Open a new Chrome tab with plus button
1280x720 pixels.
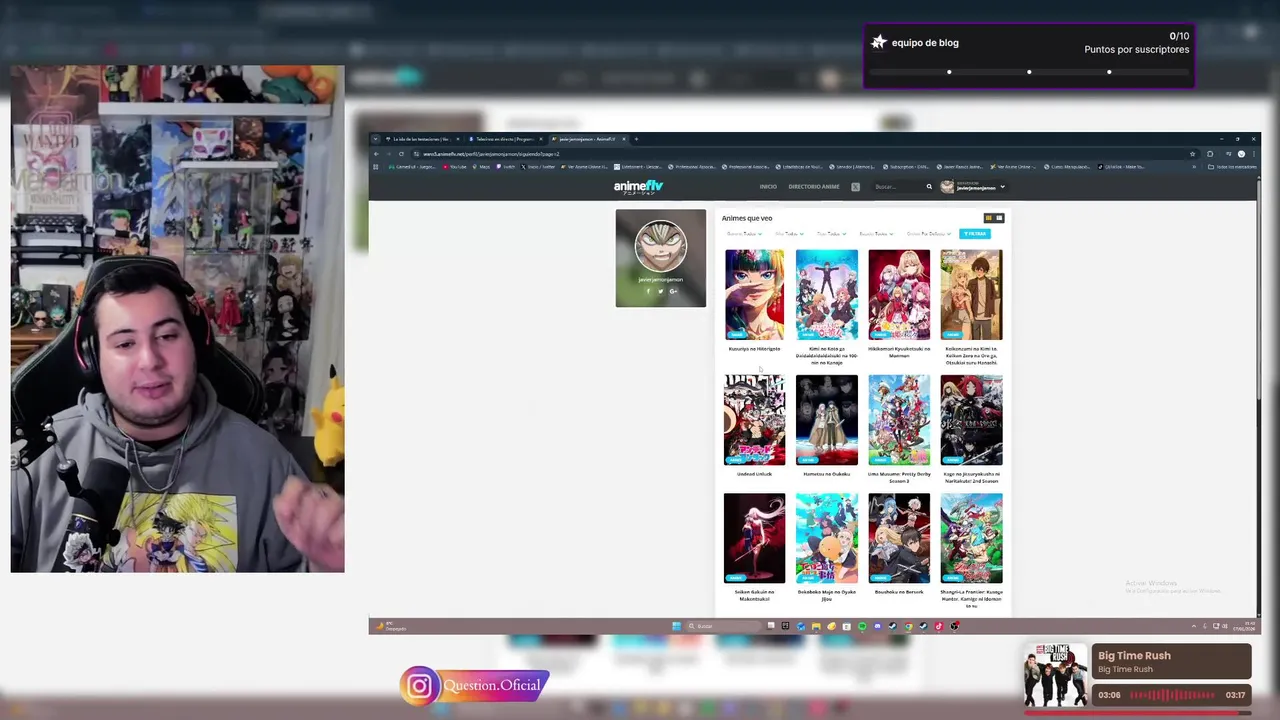click(636, 139)
